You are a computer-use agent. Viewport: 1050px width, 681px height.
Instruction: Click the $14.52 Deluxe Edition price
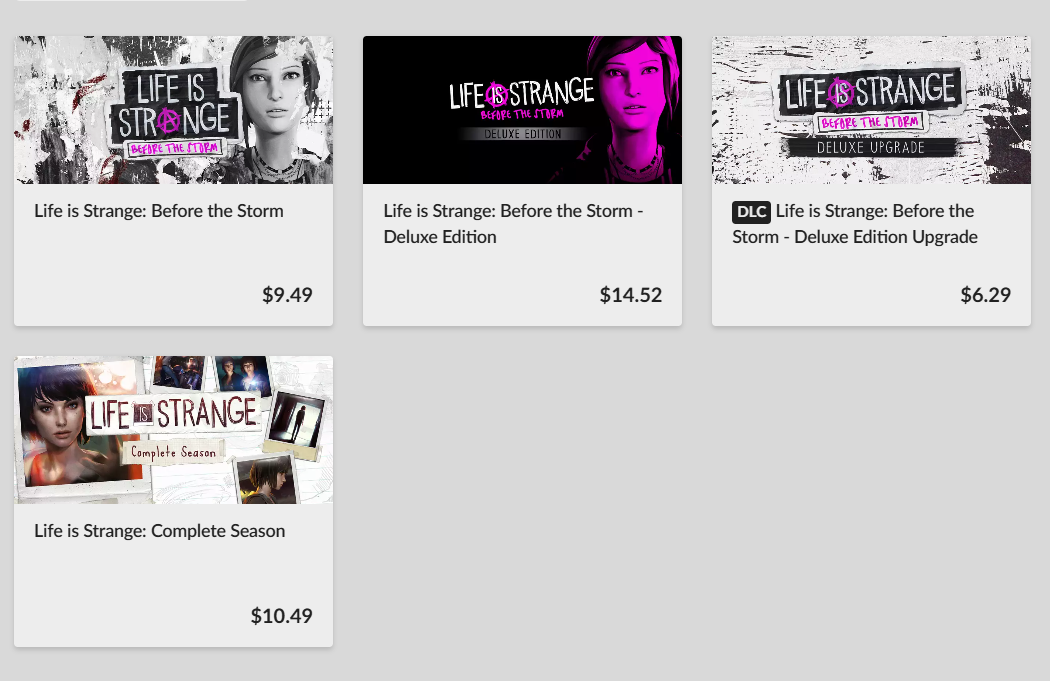[631, 295]
